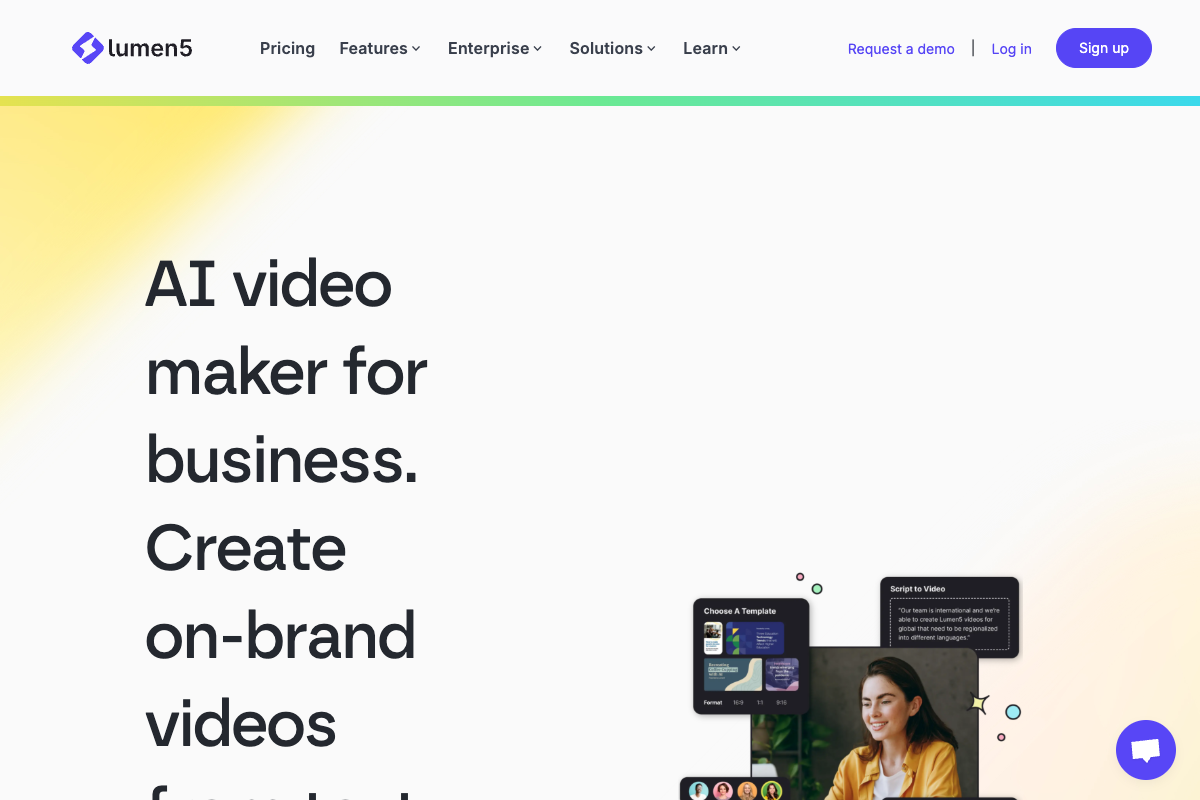The height and width of the screenshot is (800, 1200).
Task: Expand the Enterprise menu chevron
Action: (x=537, y=49)
